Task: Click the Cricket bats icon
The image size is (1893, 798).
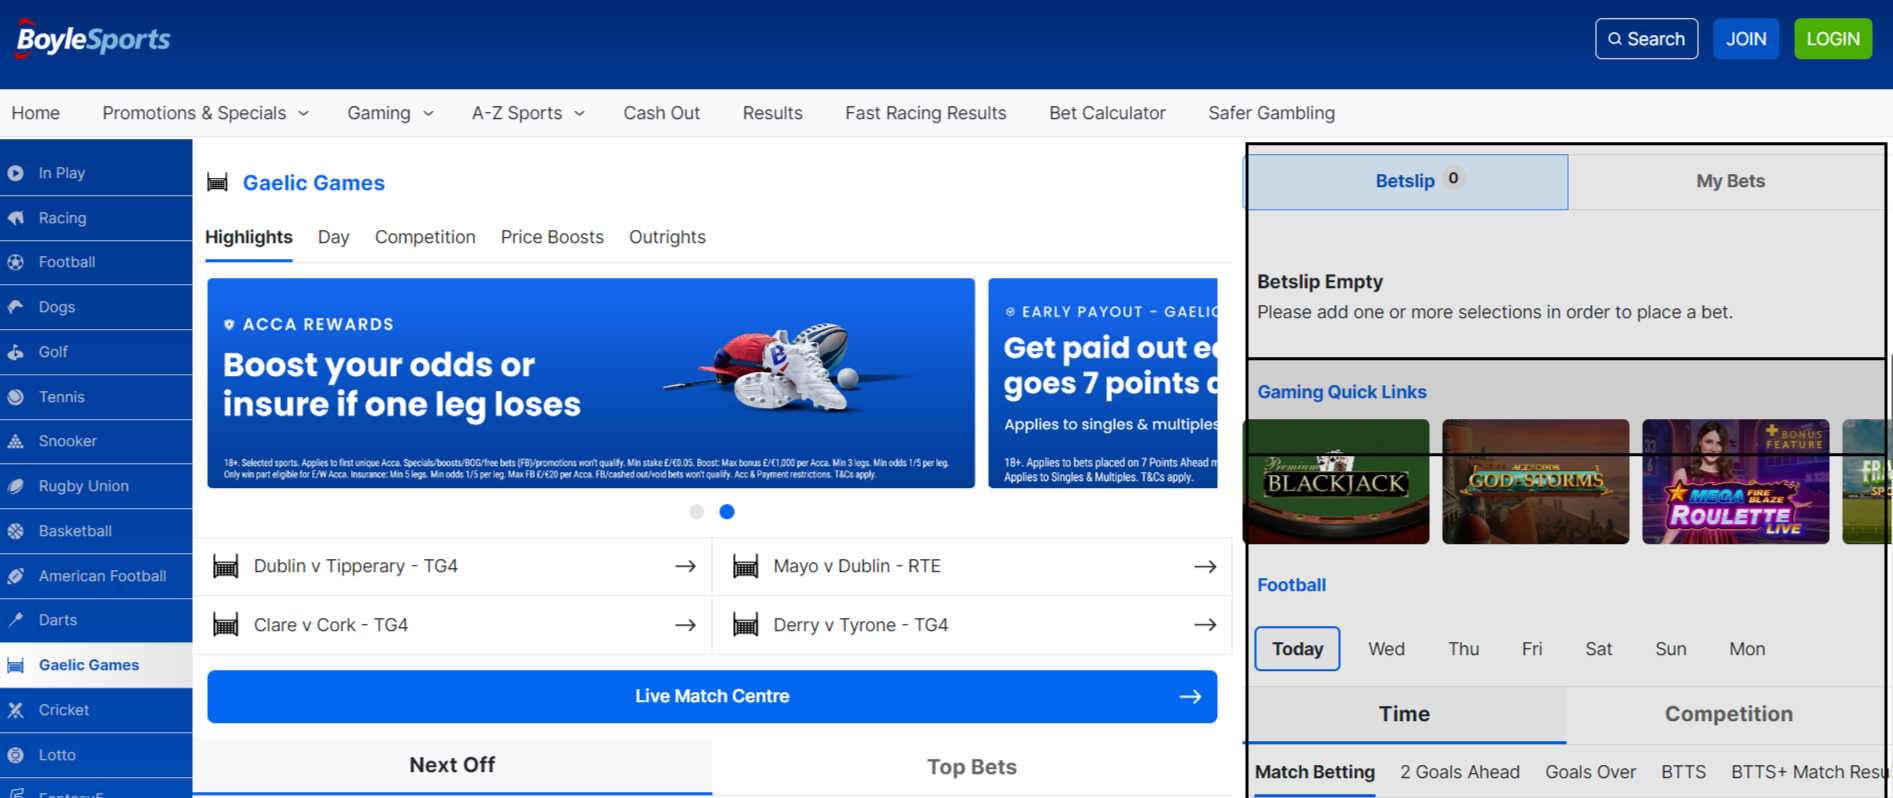Action: click(x=16, y=710)
